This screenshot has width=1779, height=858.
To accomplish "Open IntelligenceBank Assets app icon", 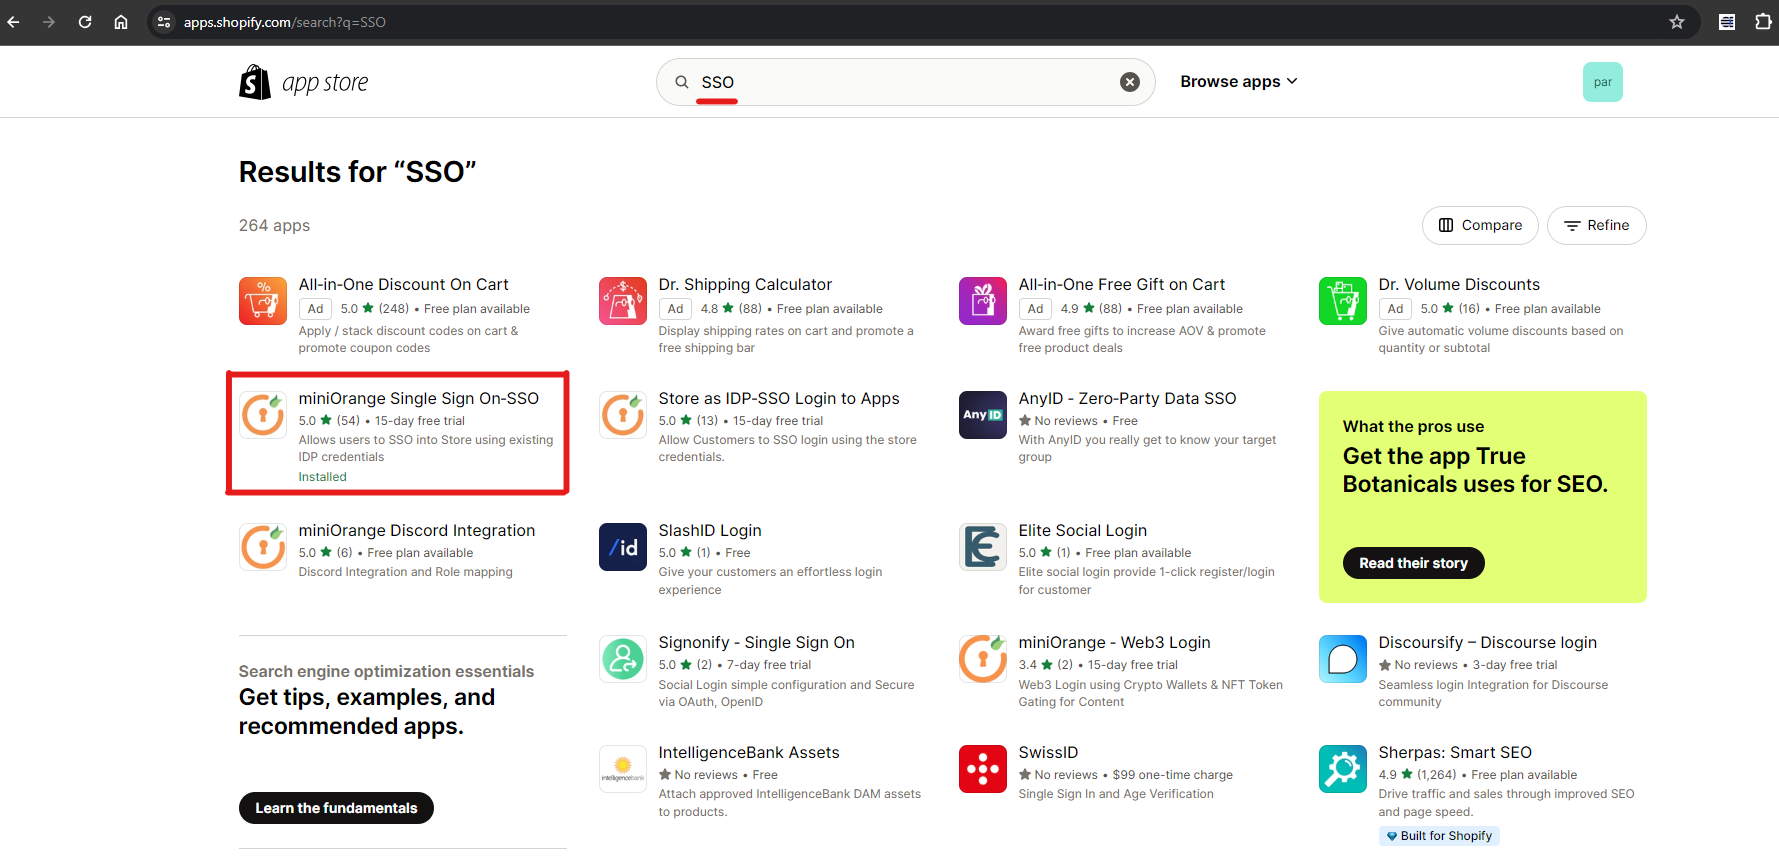I will [623, 769].
